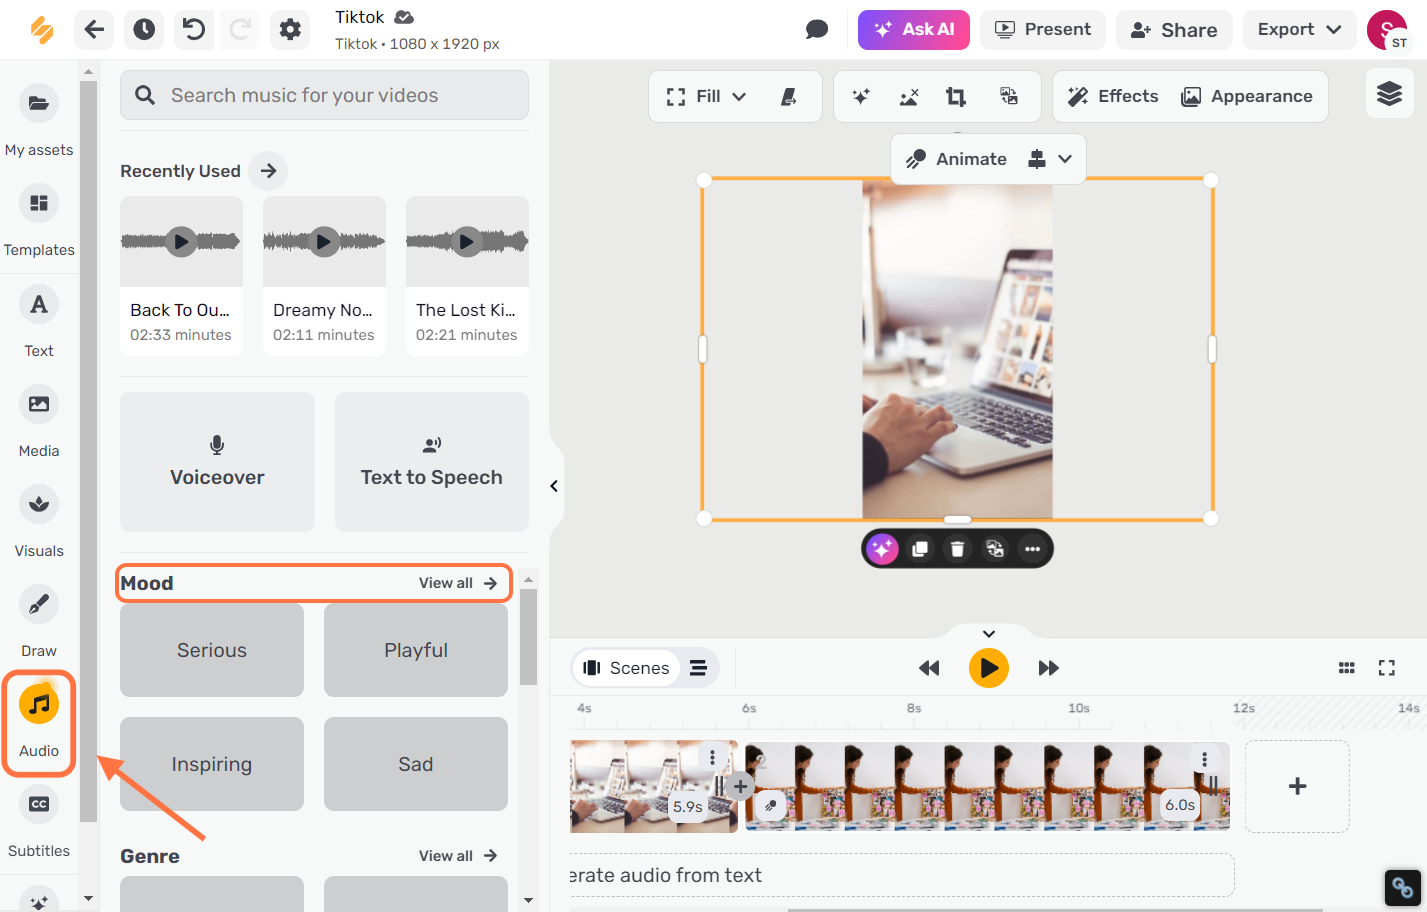Open Draw sidebar tool
This screenshot has height=912, width=1427.
tap(39, 621)
